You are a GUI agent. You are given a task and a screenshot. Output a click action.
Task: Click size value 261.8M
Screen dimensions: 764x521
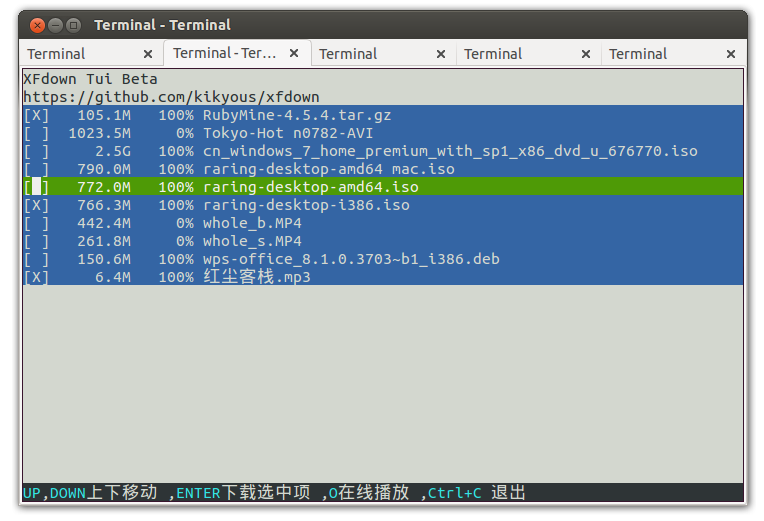pos(104,241)
